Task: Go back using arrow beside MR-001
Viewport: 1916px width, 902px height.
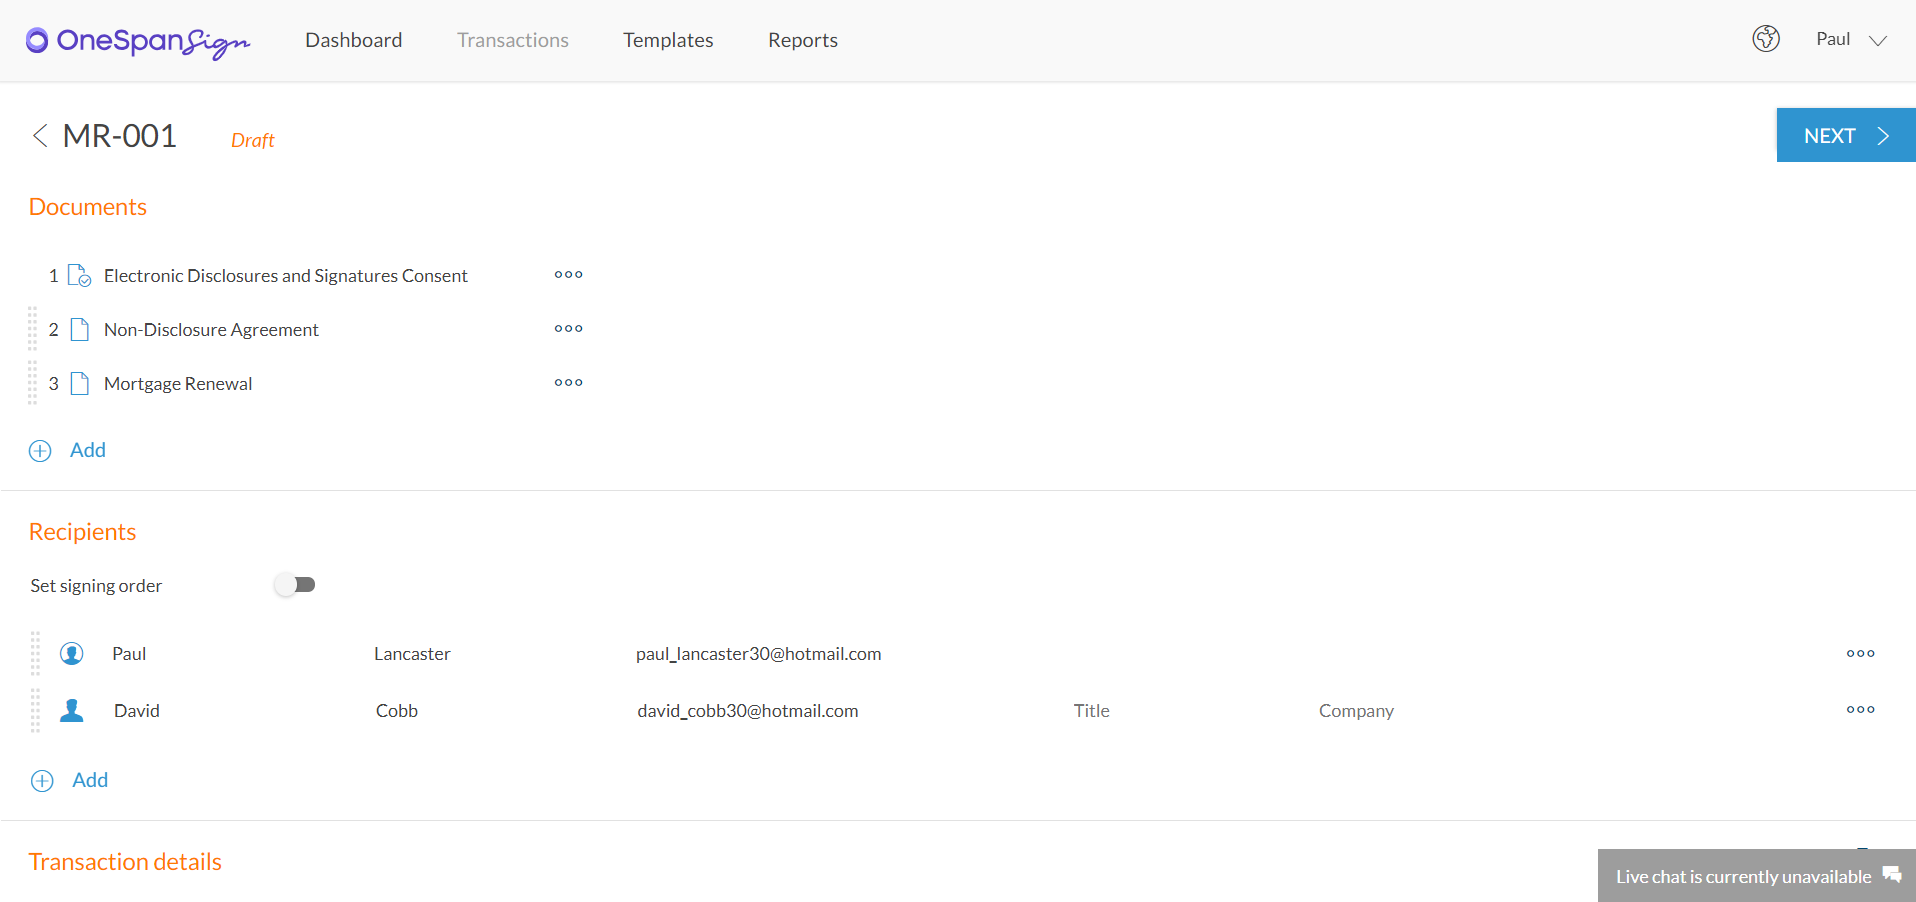Action: (40, 136)
